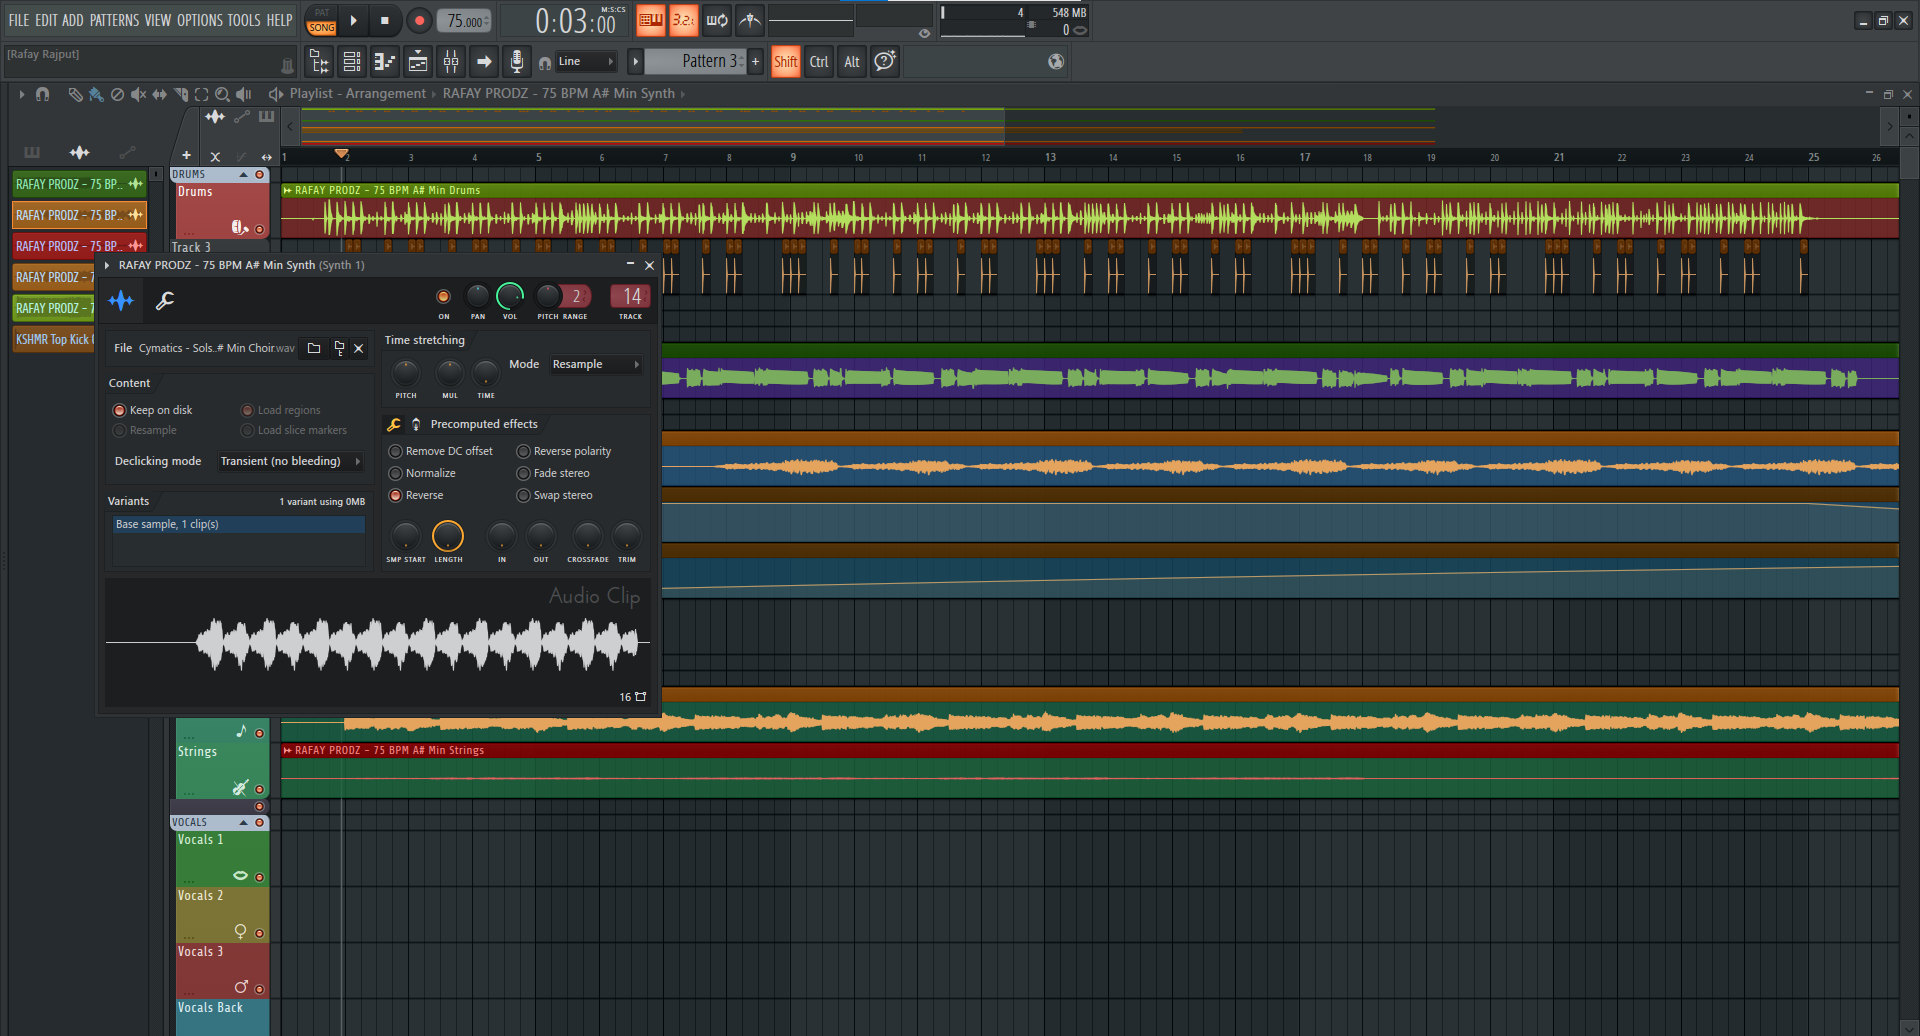The image size is (1920, 1036).
Task: Click the microphone recording icon
Action: click(x=516, y=62)
